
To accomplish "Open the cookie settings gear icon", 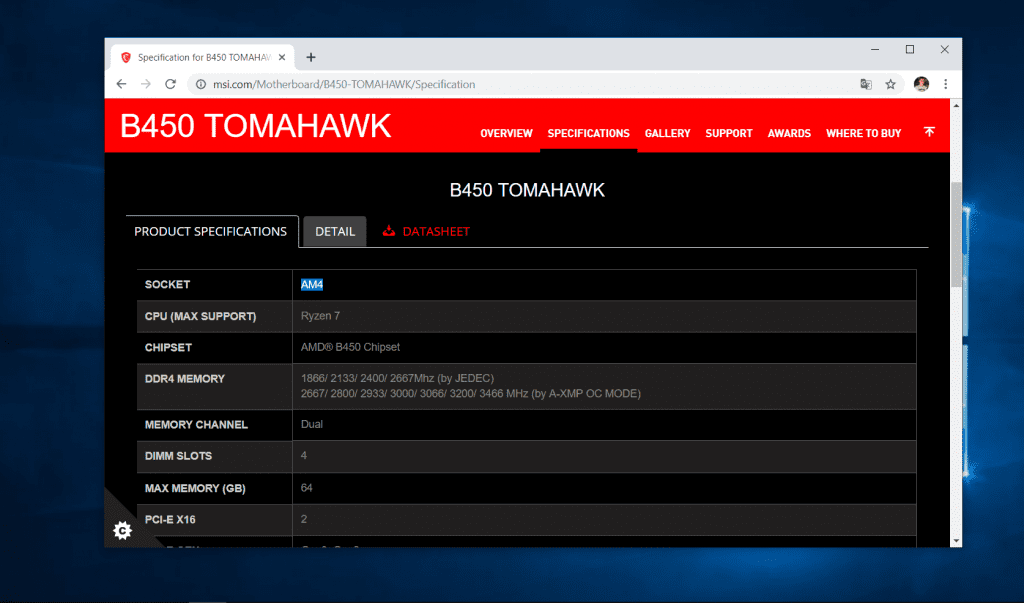I will point(123,530).
